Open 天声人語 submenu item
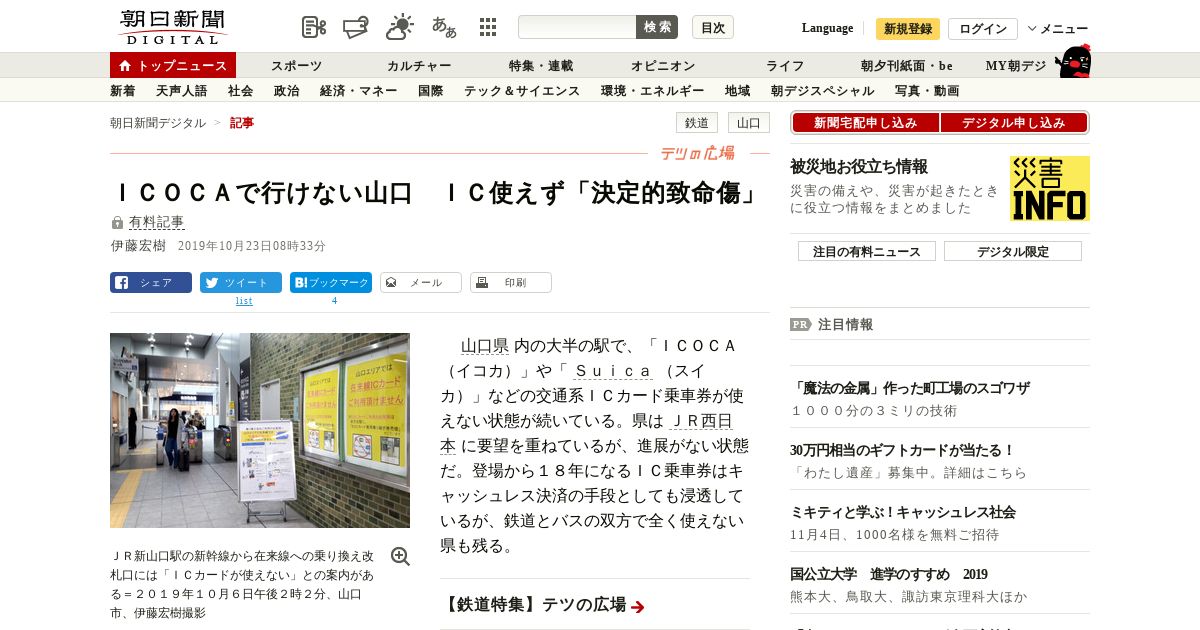Screen dimensions: 1200x630 point(182,91)
